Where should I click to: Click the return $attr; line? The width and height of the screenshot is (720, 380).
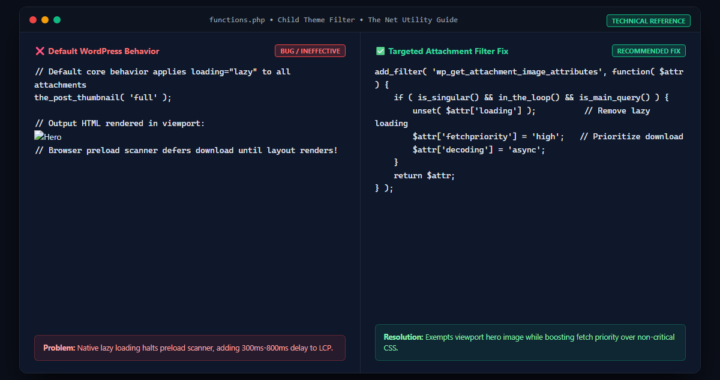tap(424, 175)
